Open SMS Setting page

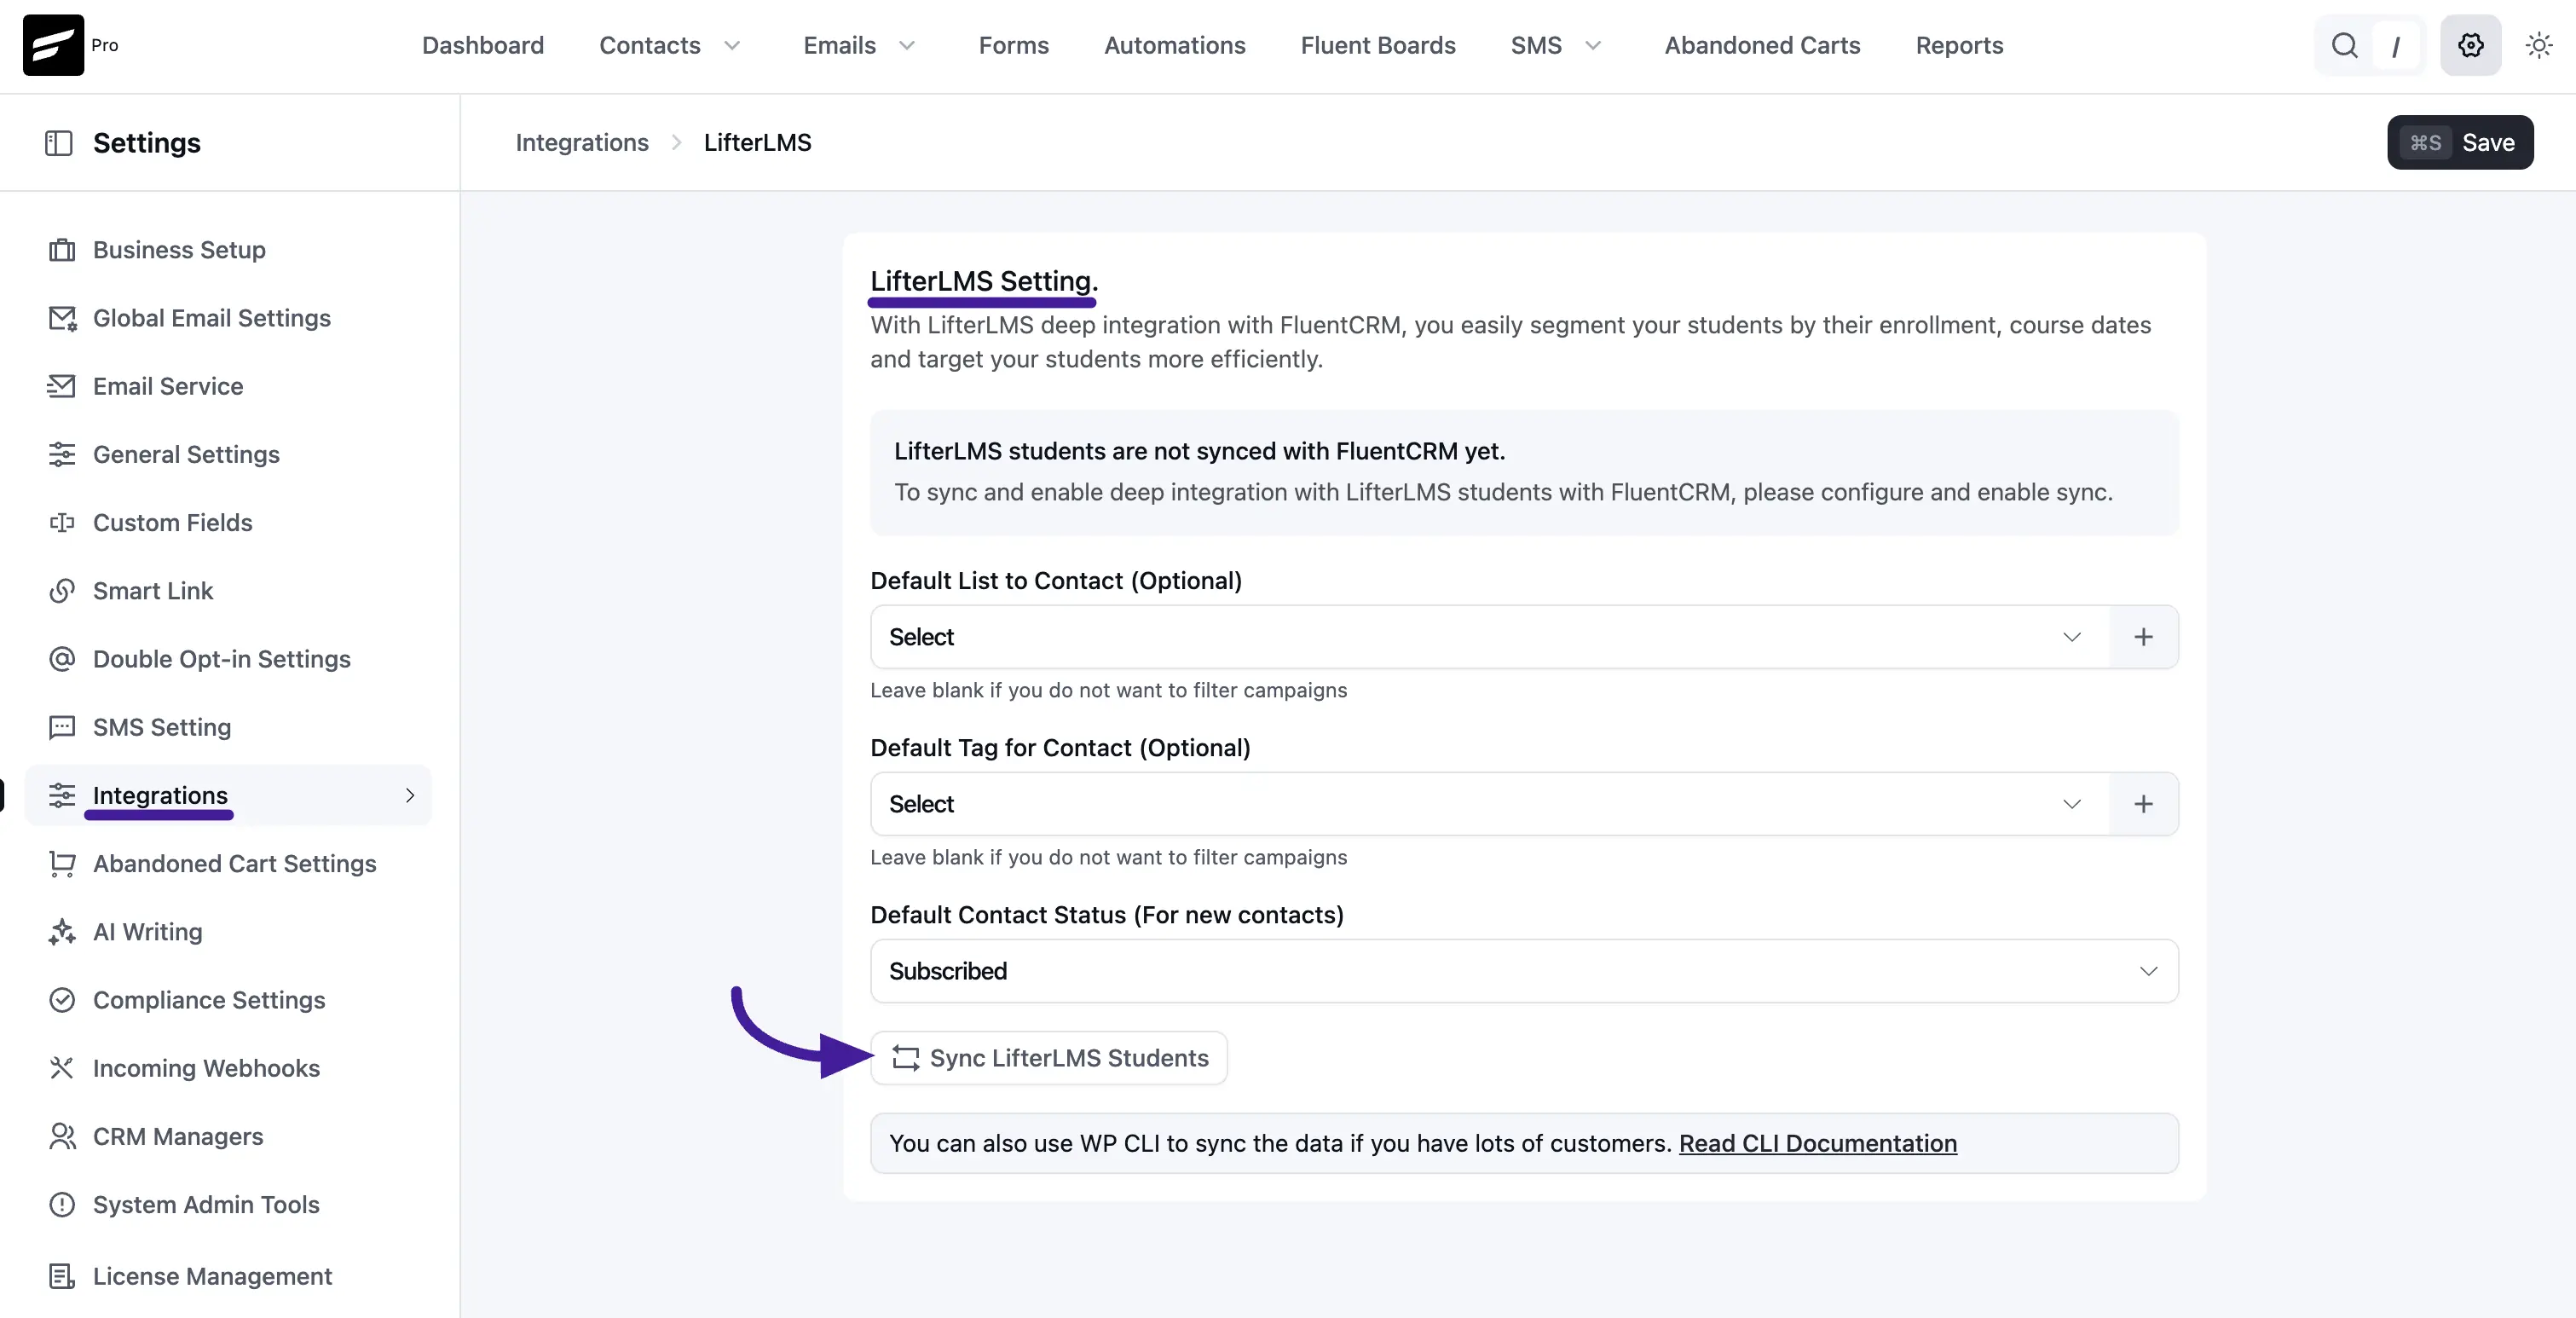click(162, 727)
